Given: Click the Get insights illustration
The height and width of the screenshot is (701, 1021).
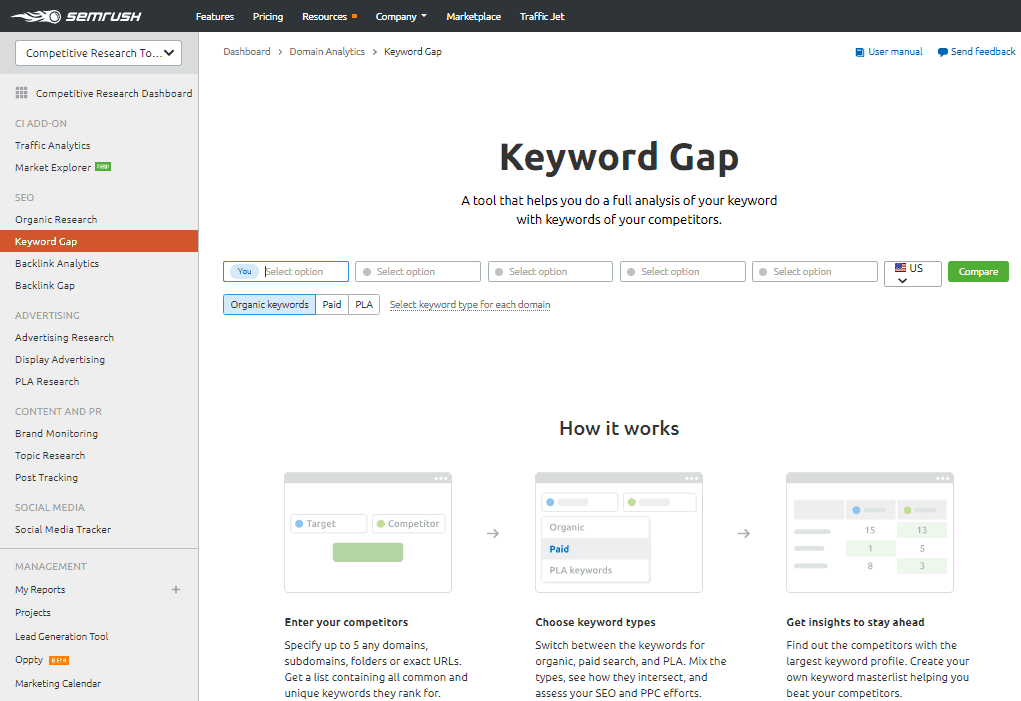Looking at the screenshot, I should click(870, 532).
